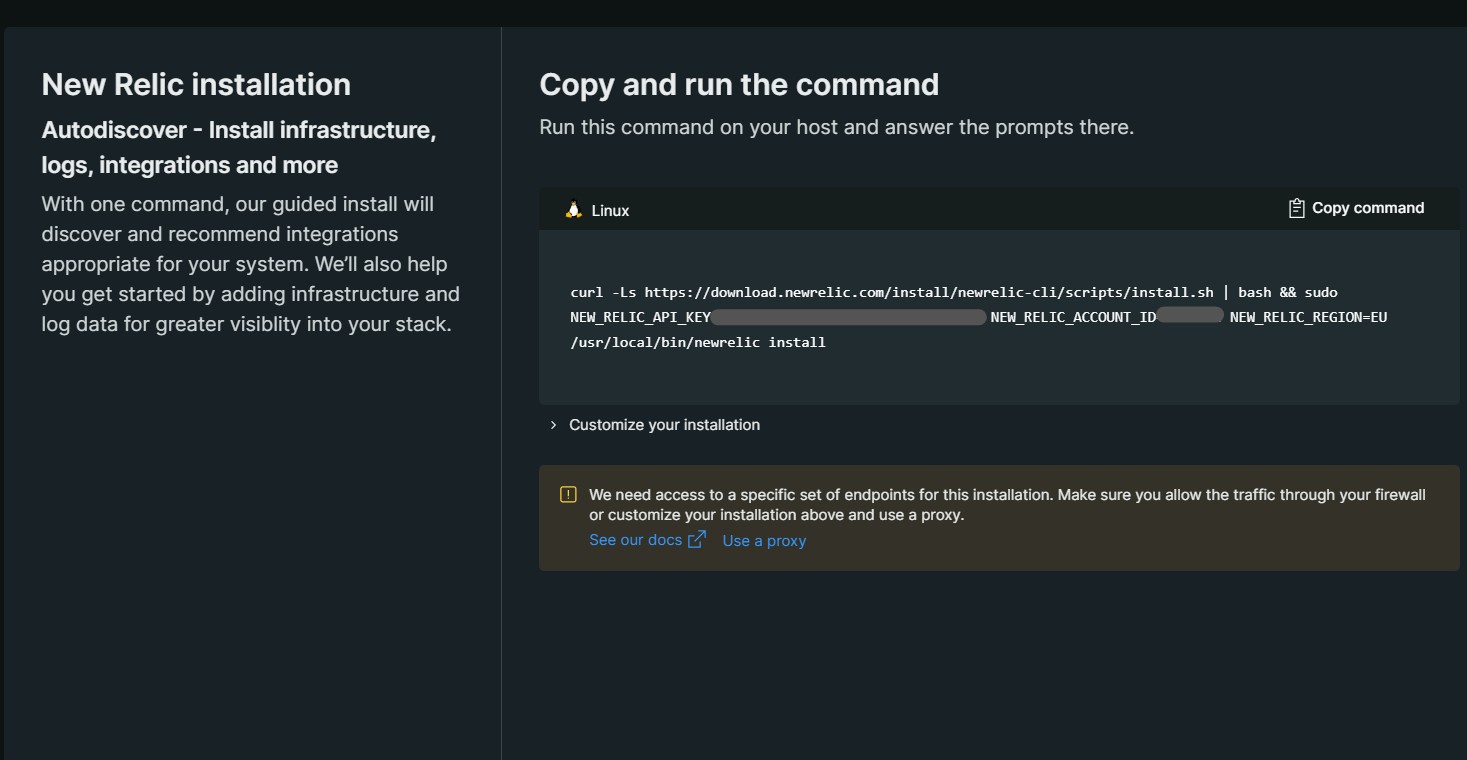1467x760 pixels.
Task: Click the external link icon after See our docs
Action: (697, 540)
